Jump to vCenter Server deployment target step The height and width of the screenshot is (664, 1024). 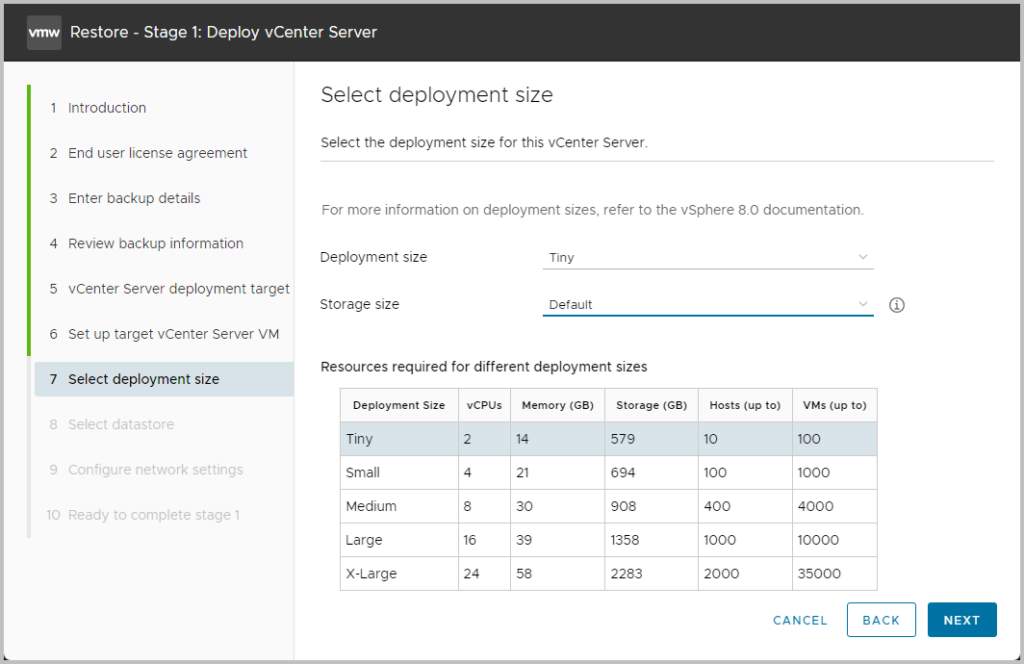point(178,289)
